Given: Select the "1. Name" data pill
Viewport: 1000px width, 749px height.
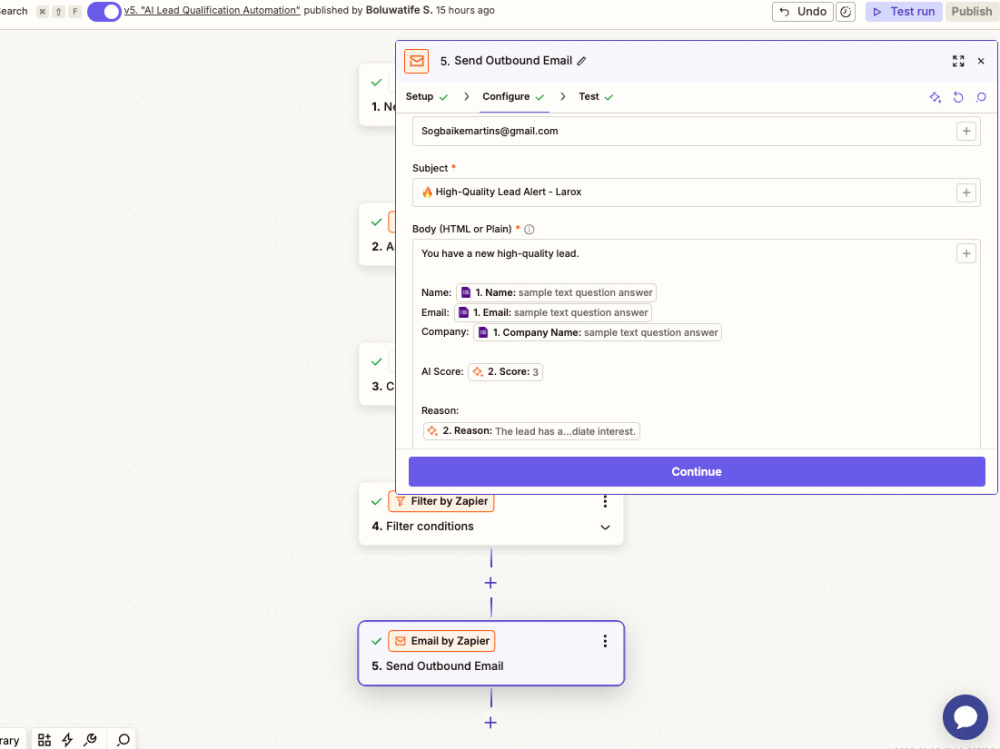Looking at the screenshot, I should (x=556, y=293).
